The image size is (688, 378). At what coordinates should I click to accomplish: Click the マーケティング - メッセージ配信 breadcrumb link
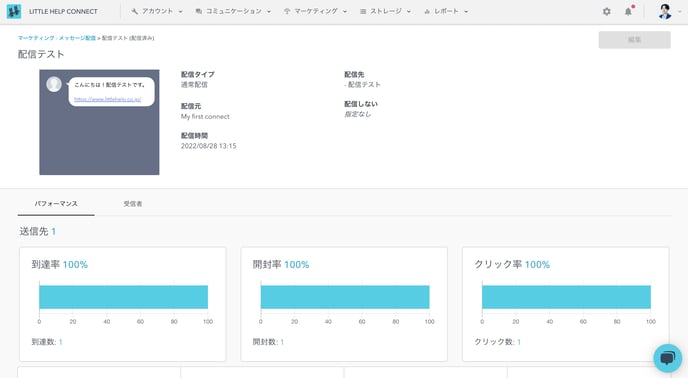(57, 38)
